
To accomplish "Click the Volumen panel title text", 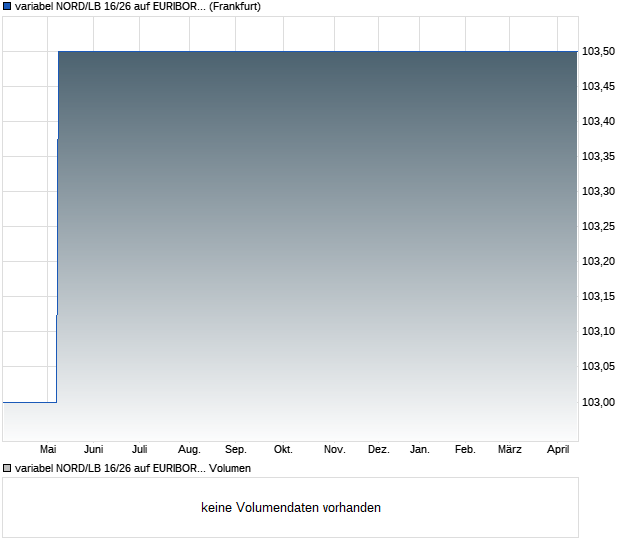I will pos(229,468).
